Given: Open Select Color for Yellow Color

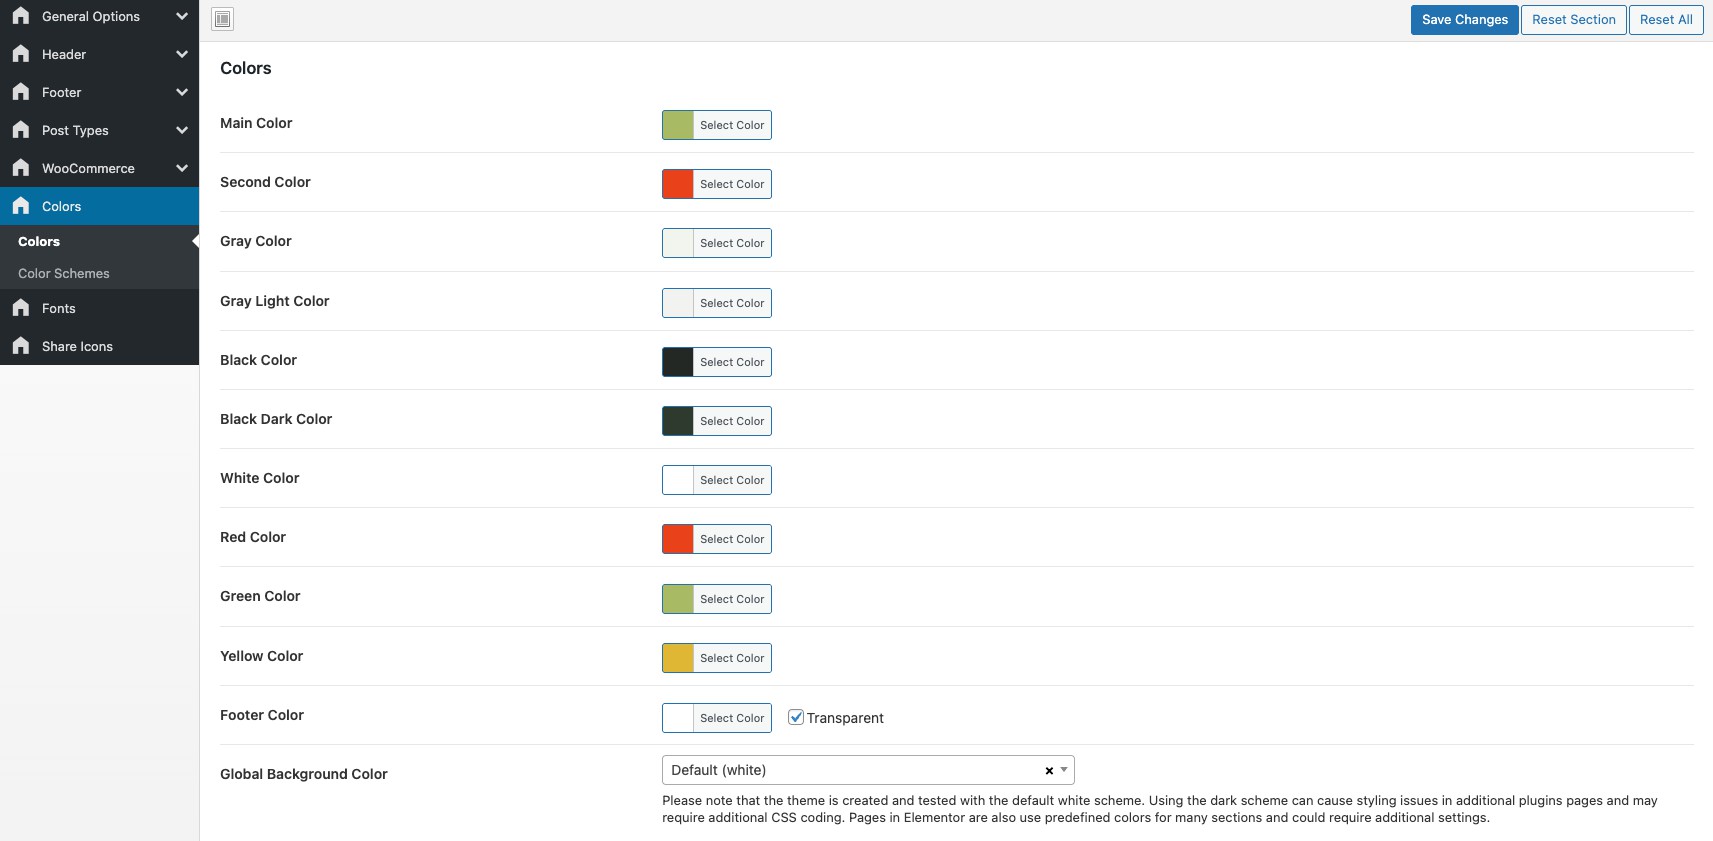Looking at the screenshot, I should (x=732, y=658).
